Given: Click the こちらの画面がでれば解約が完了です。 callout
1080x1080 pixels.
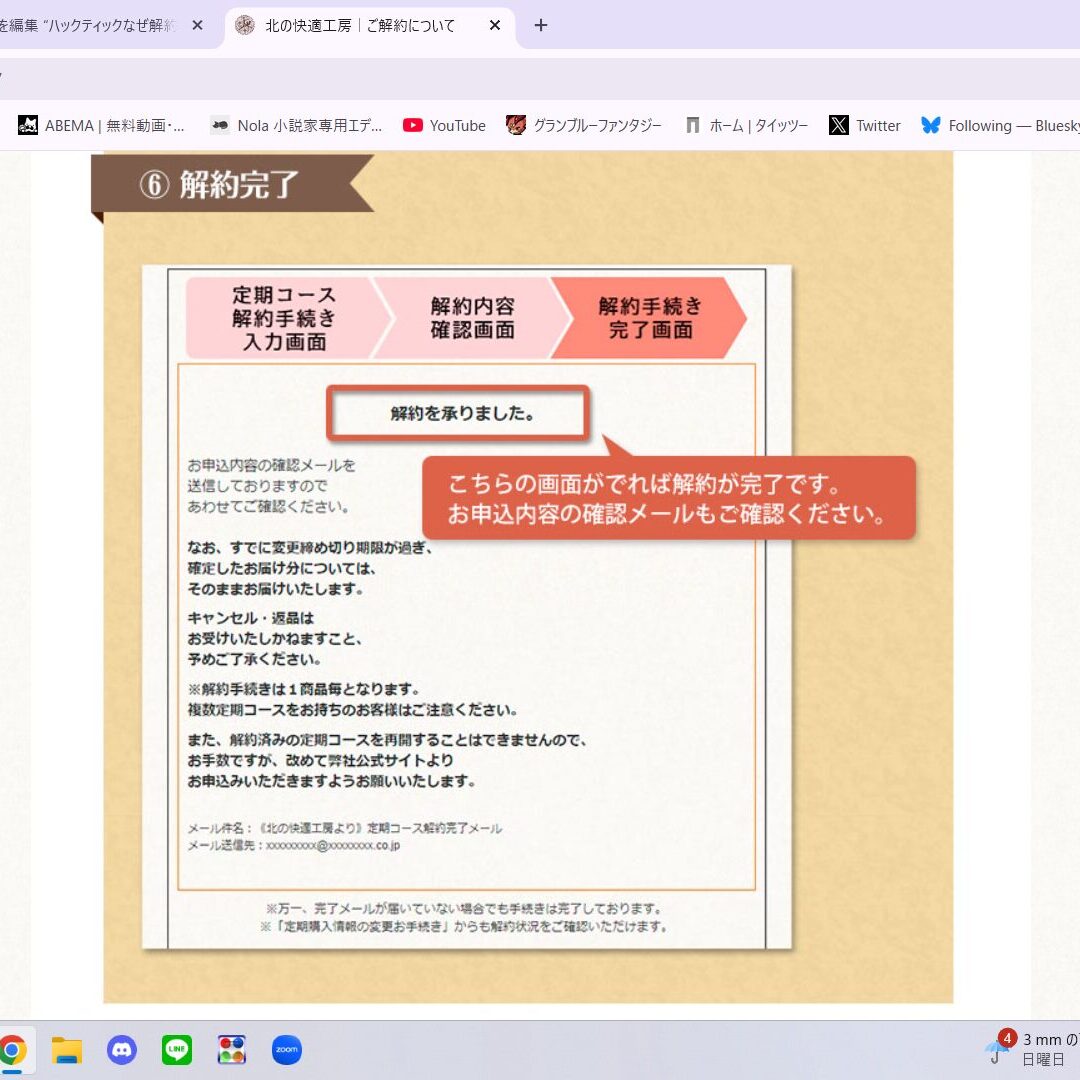Looking at the screenshot, I should [667, 498].
